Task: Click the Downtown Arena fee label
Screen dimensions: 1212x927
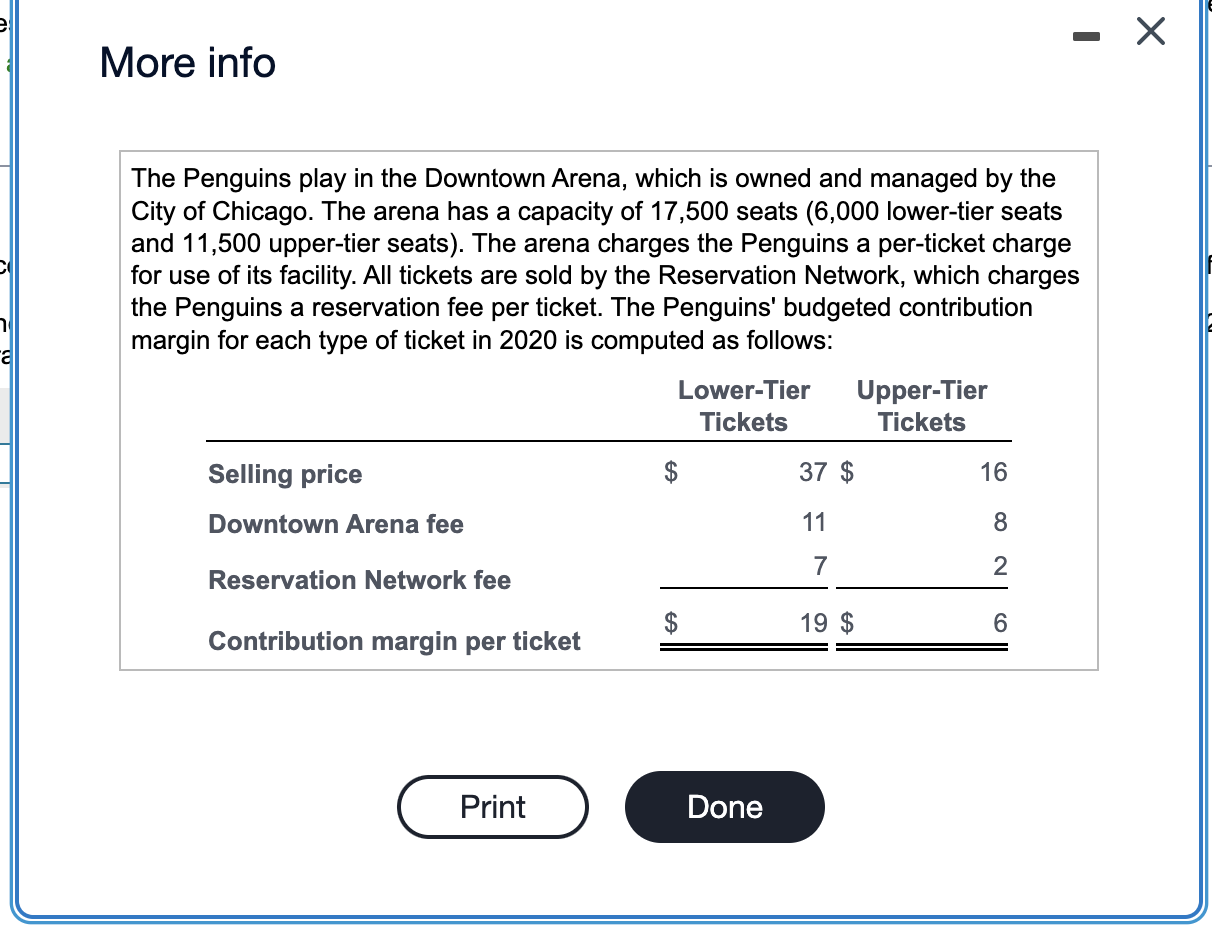Action: click(x=335, y=524)
